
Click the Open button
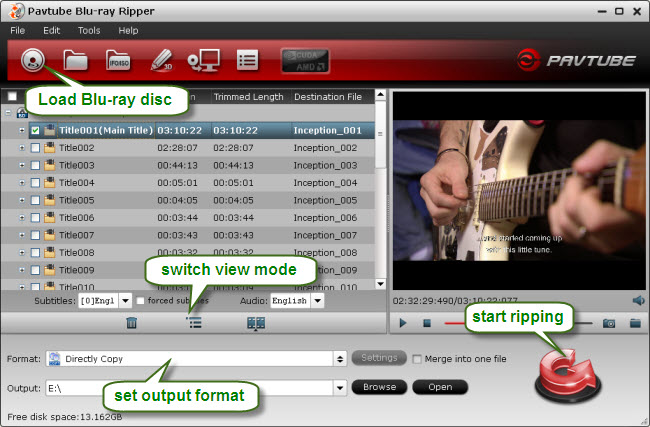pyautogui.click(x=440, y=387)
